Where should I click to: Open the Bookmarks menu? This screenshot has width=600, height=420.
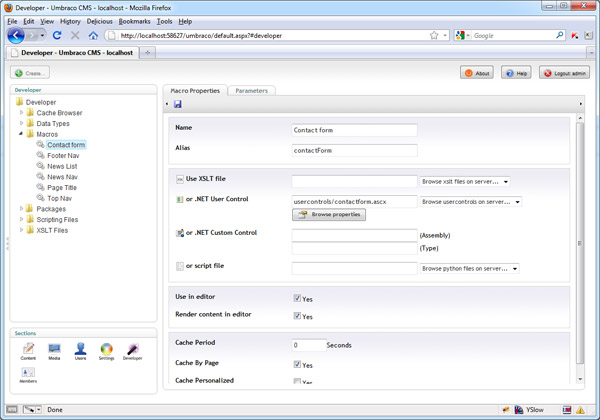[x=134, y=21]
